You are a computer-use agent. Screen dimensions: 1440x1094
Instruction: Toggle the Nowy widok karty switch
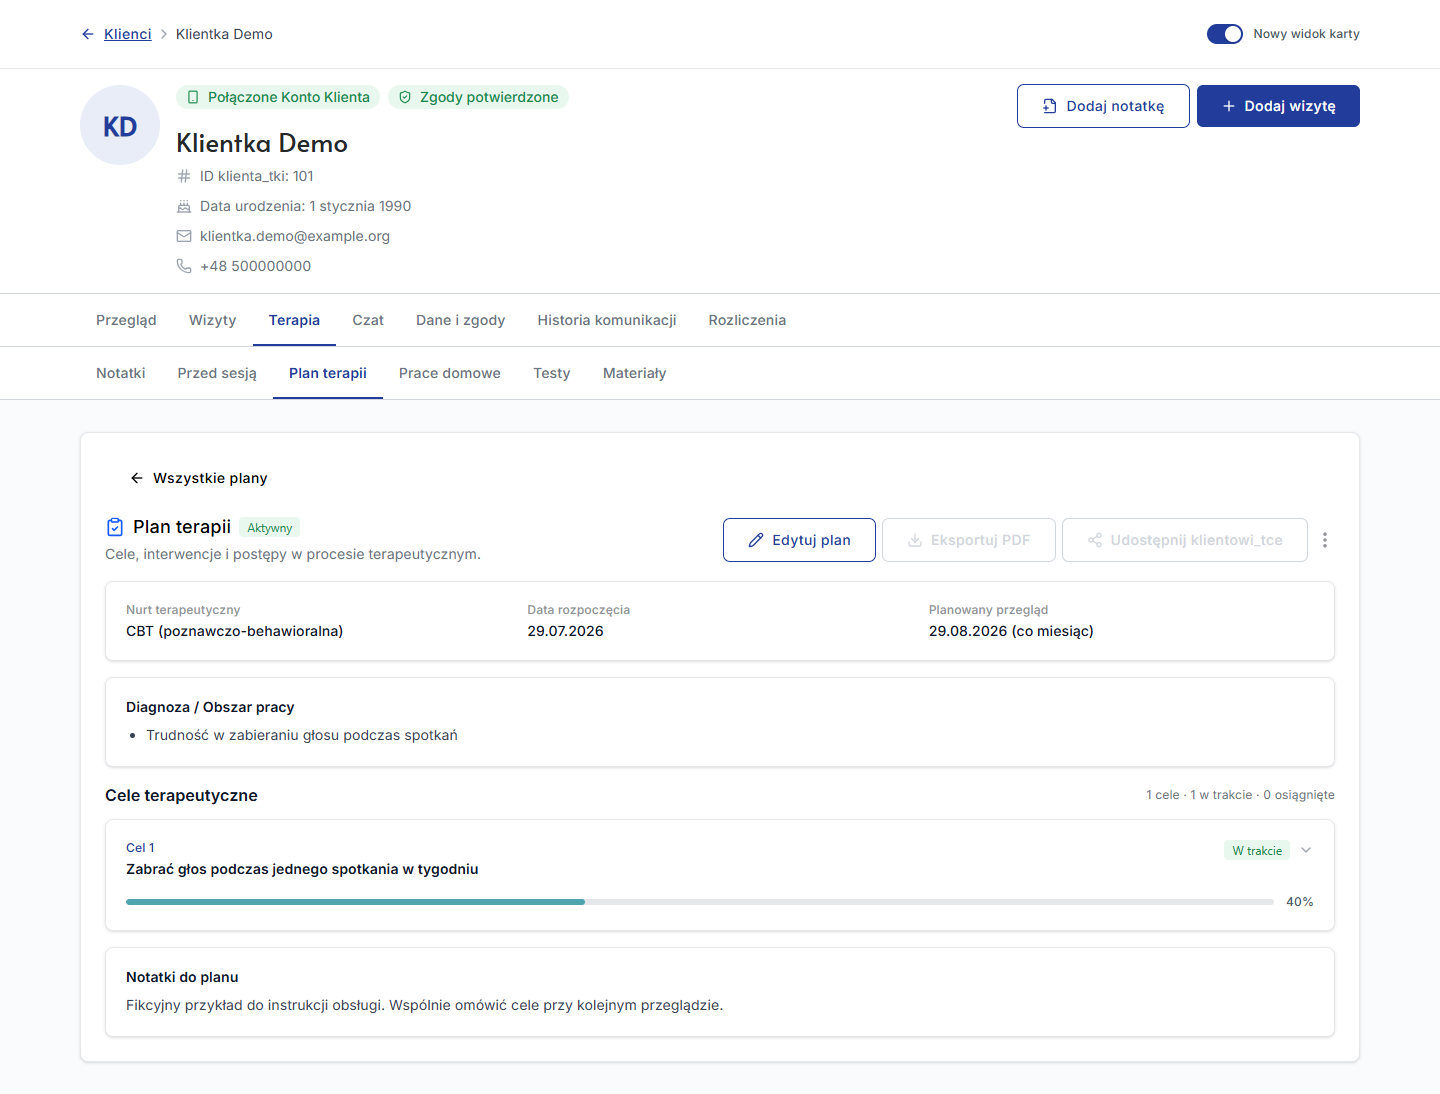(1225, 34)
